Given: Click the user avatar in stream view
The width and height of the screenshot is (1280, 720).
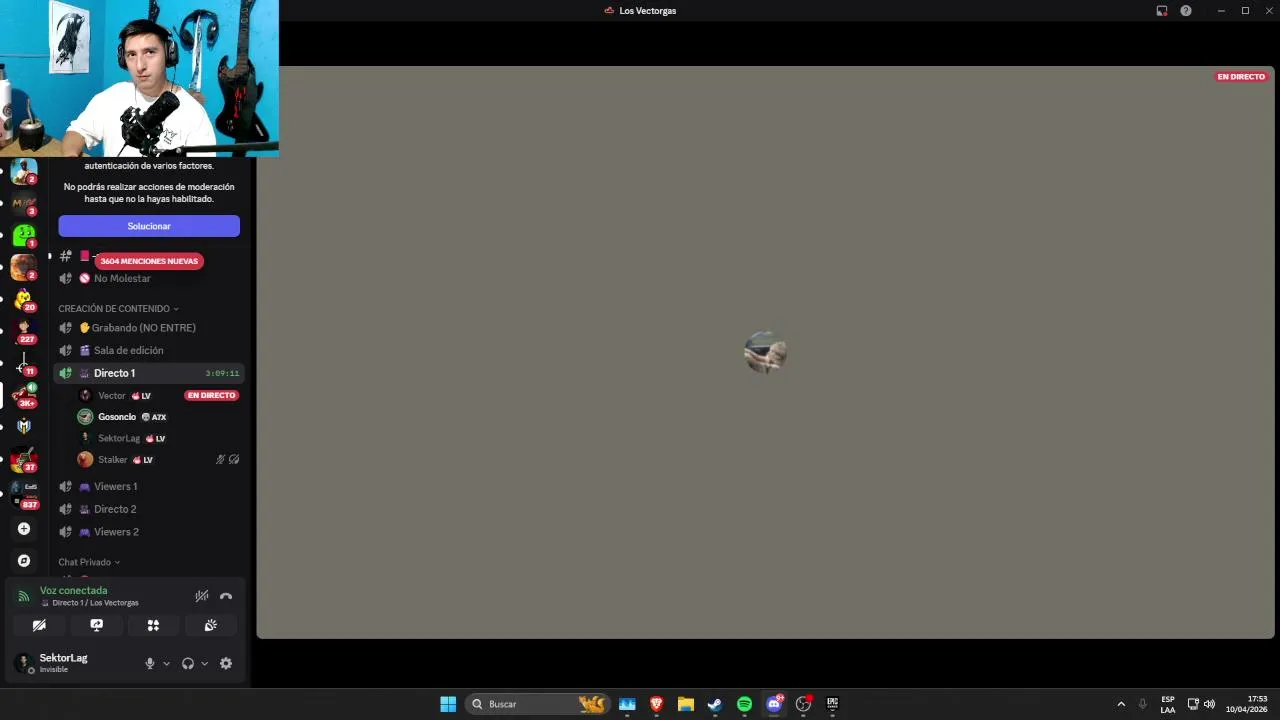Looking at the screenshot, I should [765, 353].
